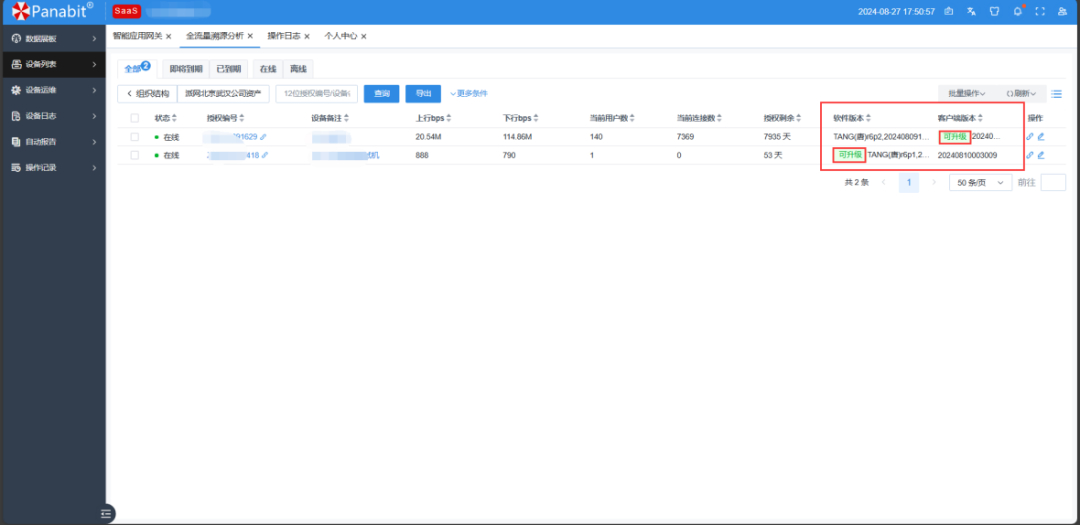Click edit pencil icon in the 53 天 row
Screen dimensions: 1080x525
pyautogui.click(x=1041, y=155)
